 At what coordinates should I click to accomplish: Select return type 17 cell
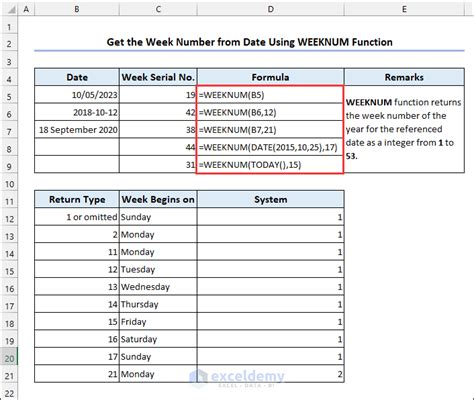(x=77, y=356)
